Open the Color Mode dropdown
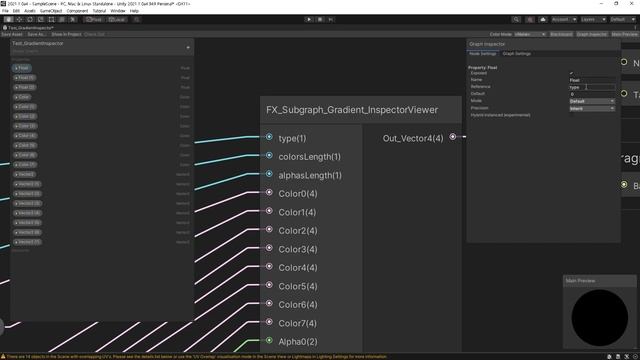 coord(530,34)
